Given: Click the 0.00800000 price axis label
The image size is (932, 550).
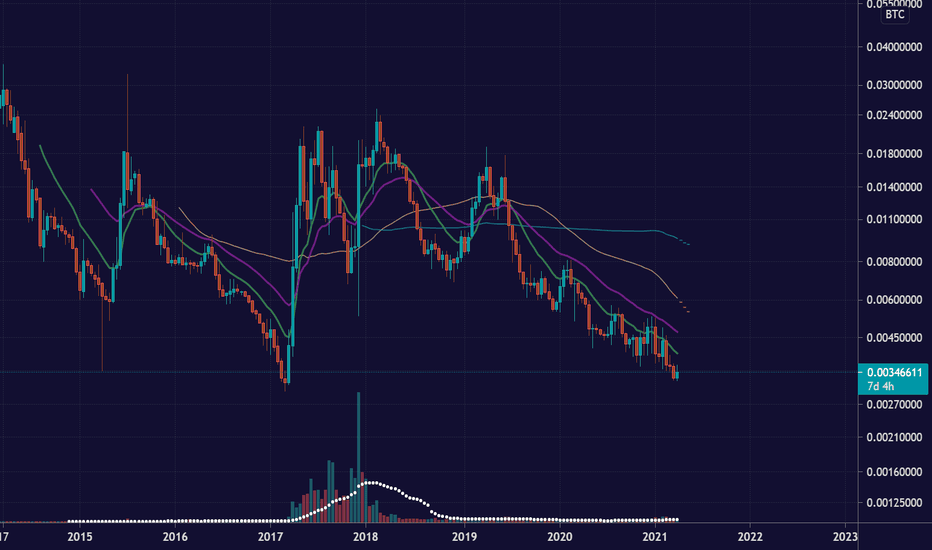Looking at the screenshot, I should click(895, 262).
